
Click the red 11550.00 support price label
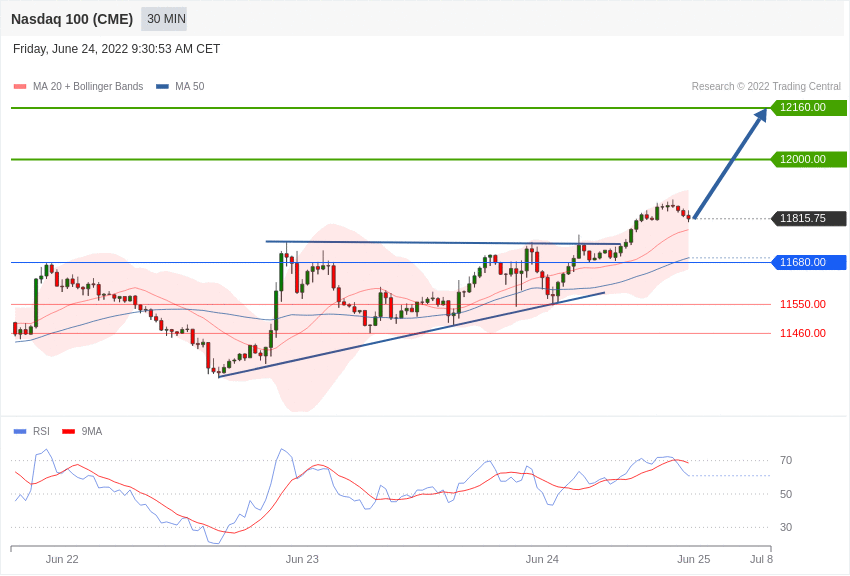pos(803,304)
